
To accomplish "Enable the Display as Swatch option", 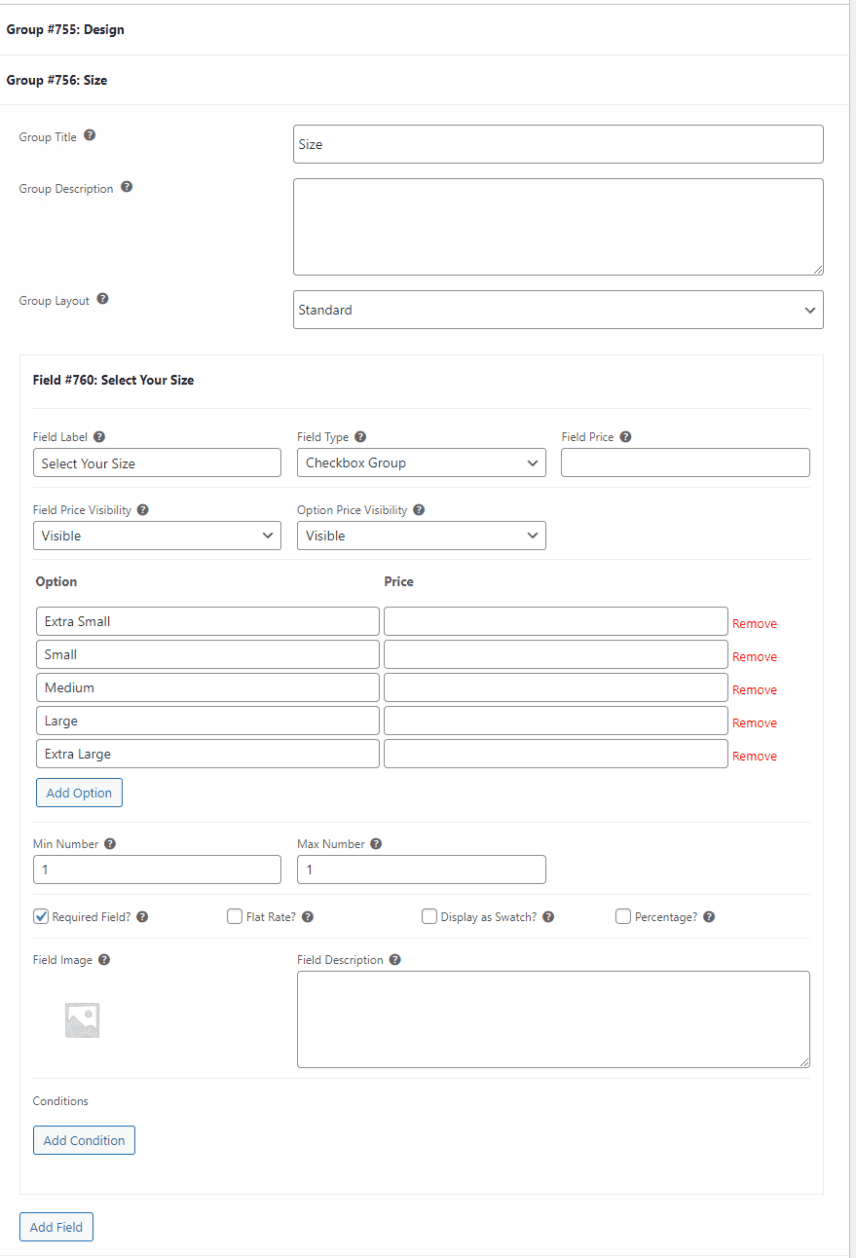I will point(429,916).
